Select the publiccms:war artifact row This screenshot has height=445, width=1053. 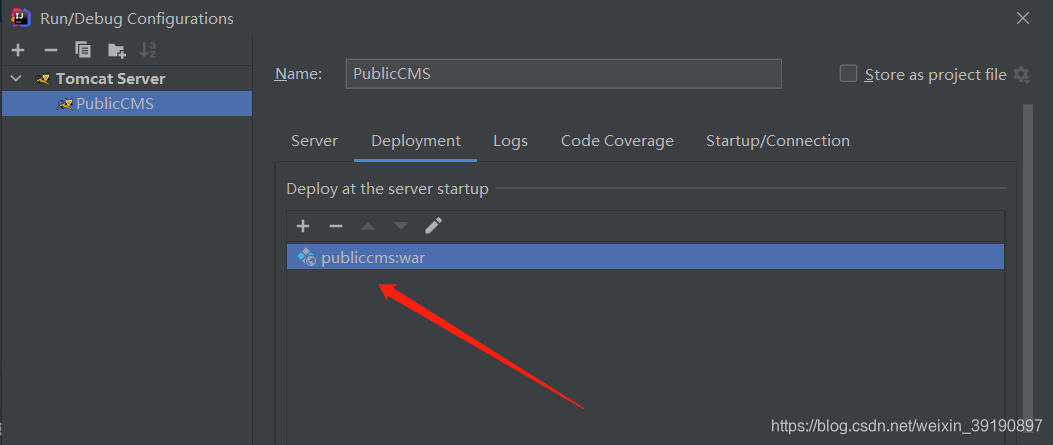click(645, 257)
